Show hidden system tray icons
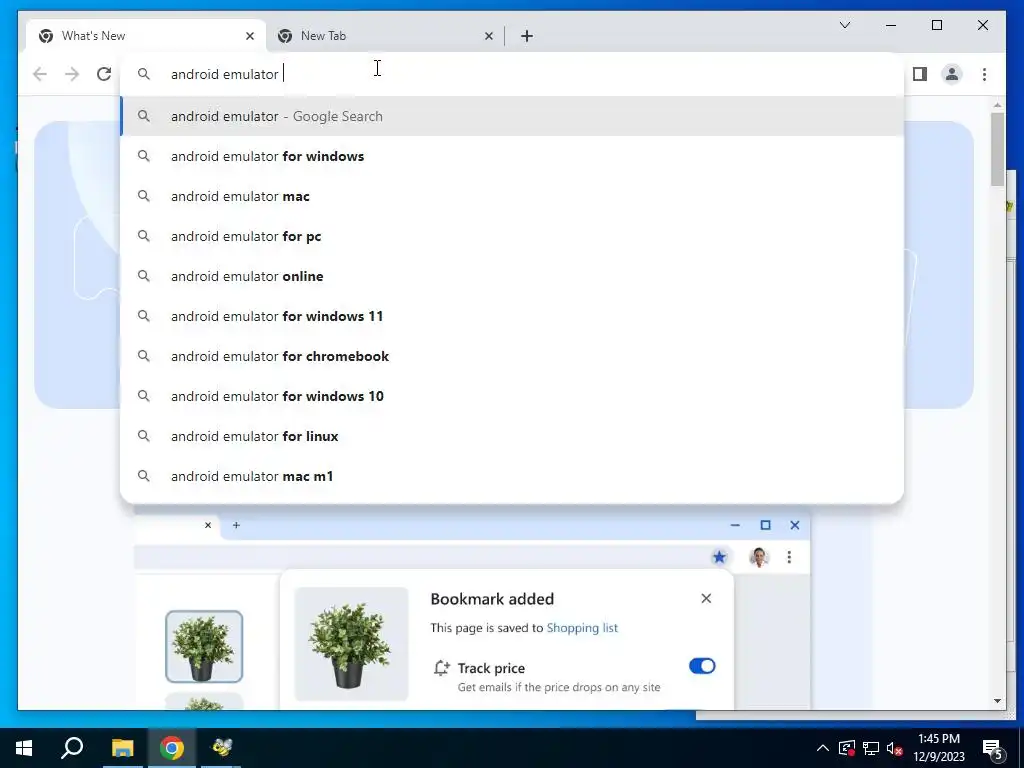Image resolution: width=1024 pixels, height=768 pixels. (823, 748)
